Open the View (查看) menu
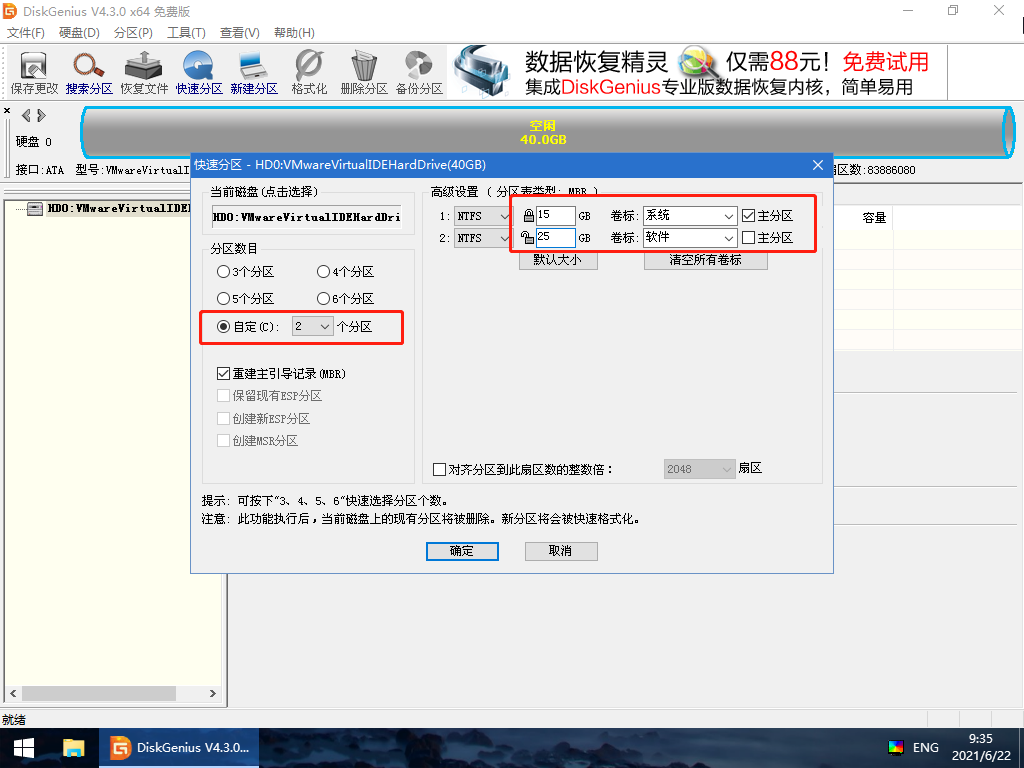 pos(240,33)
